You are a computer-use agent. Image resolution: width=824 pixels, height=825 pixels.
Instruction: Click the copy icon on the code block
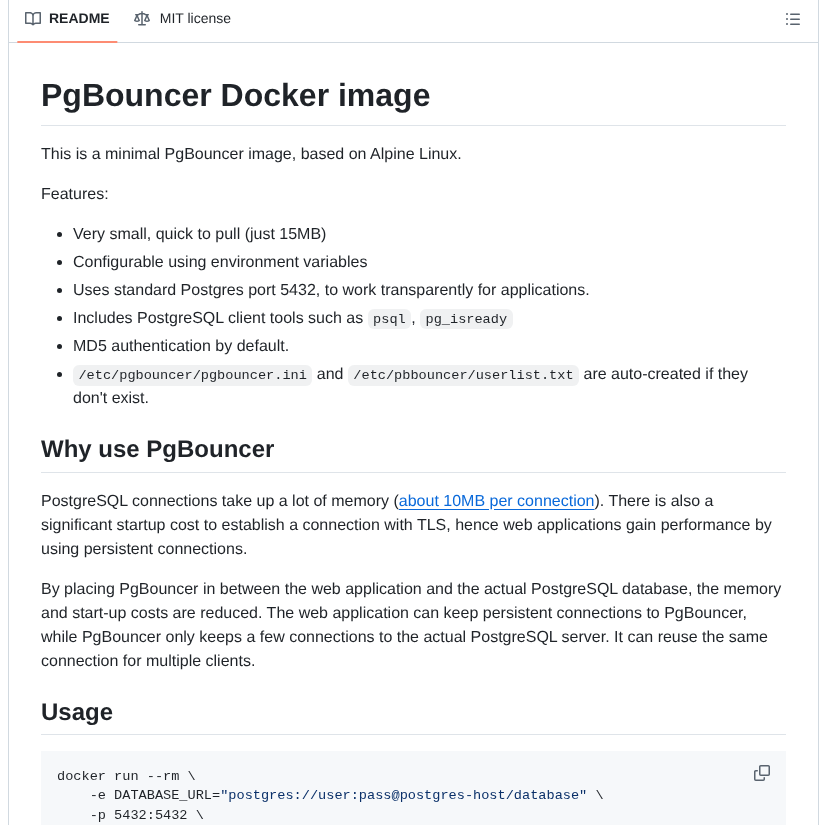click(x=762, y=773)
